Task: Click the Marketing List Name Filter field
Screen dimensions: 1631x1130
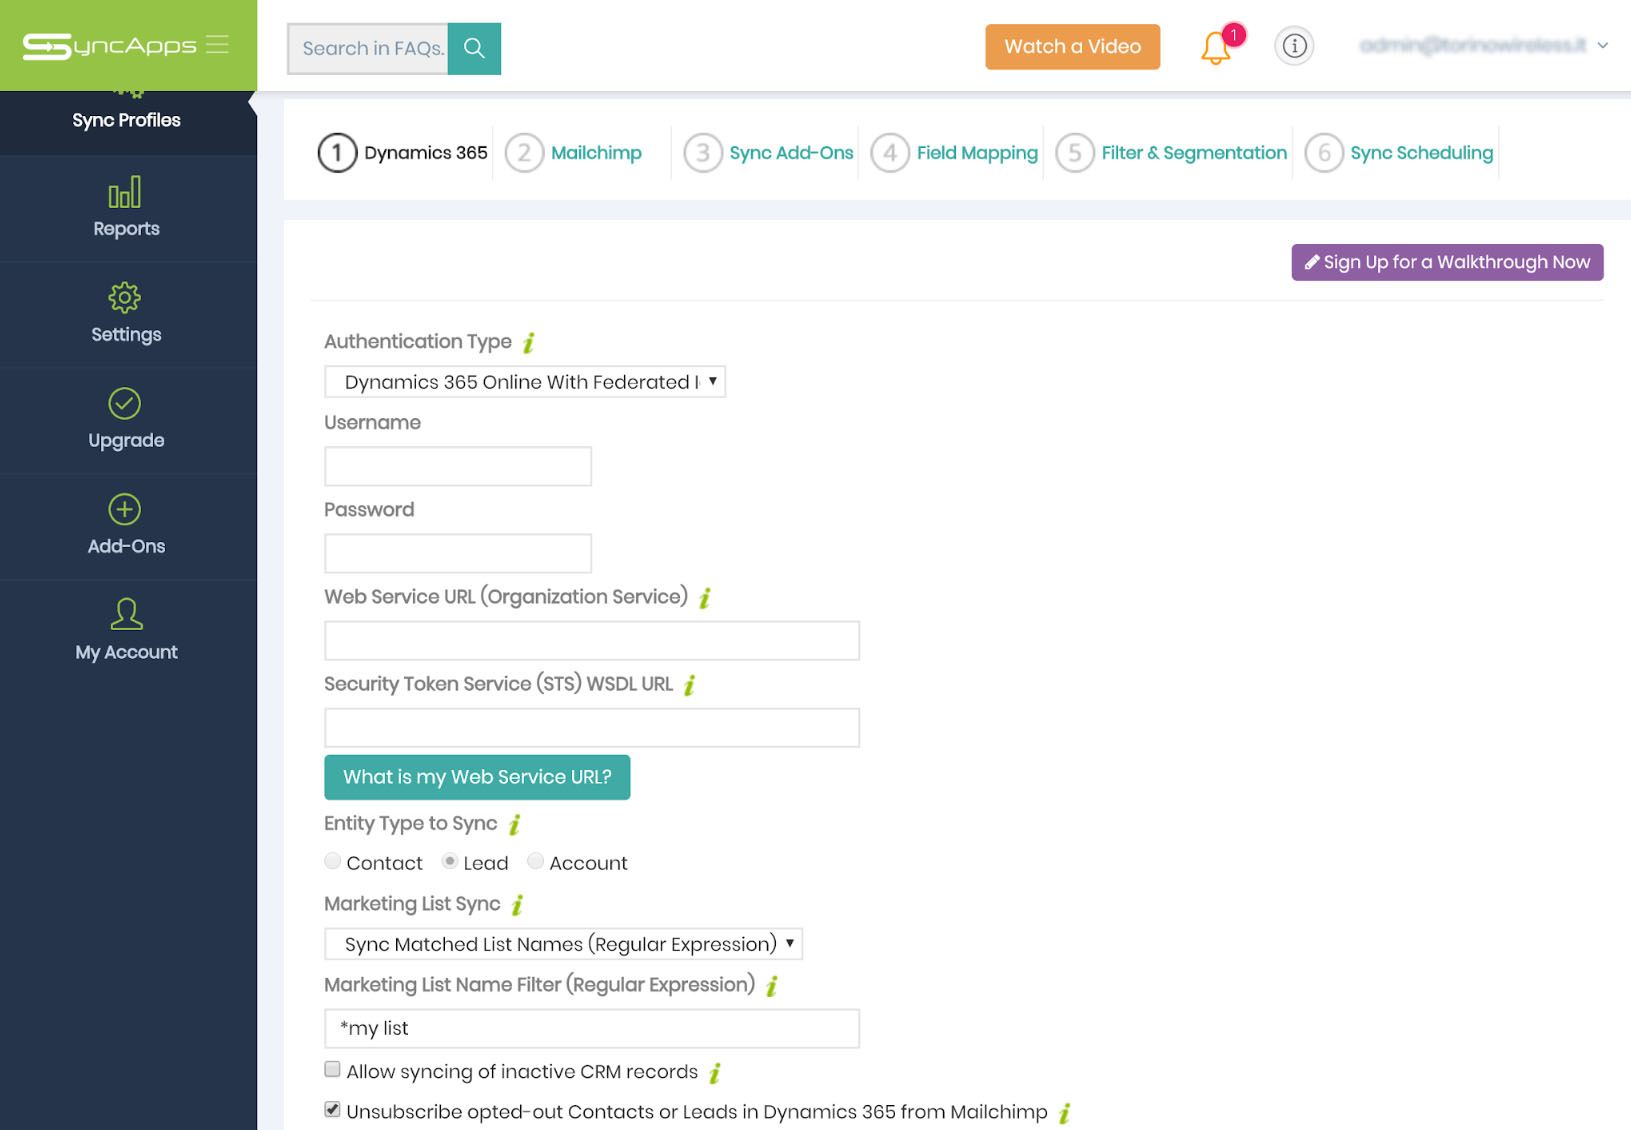Action: [592, 1028]
